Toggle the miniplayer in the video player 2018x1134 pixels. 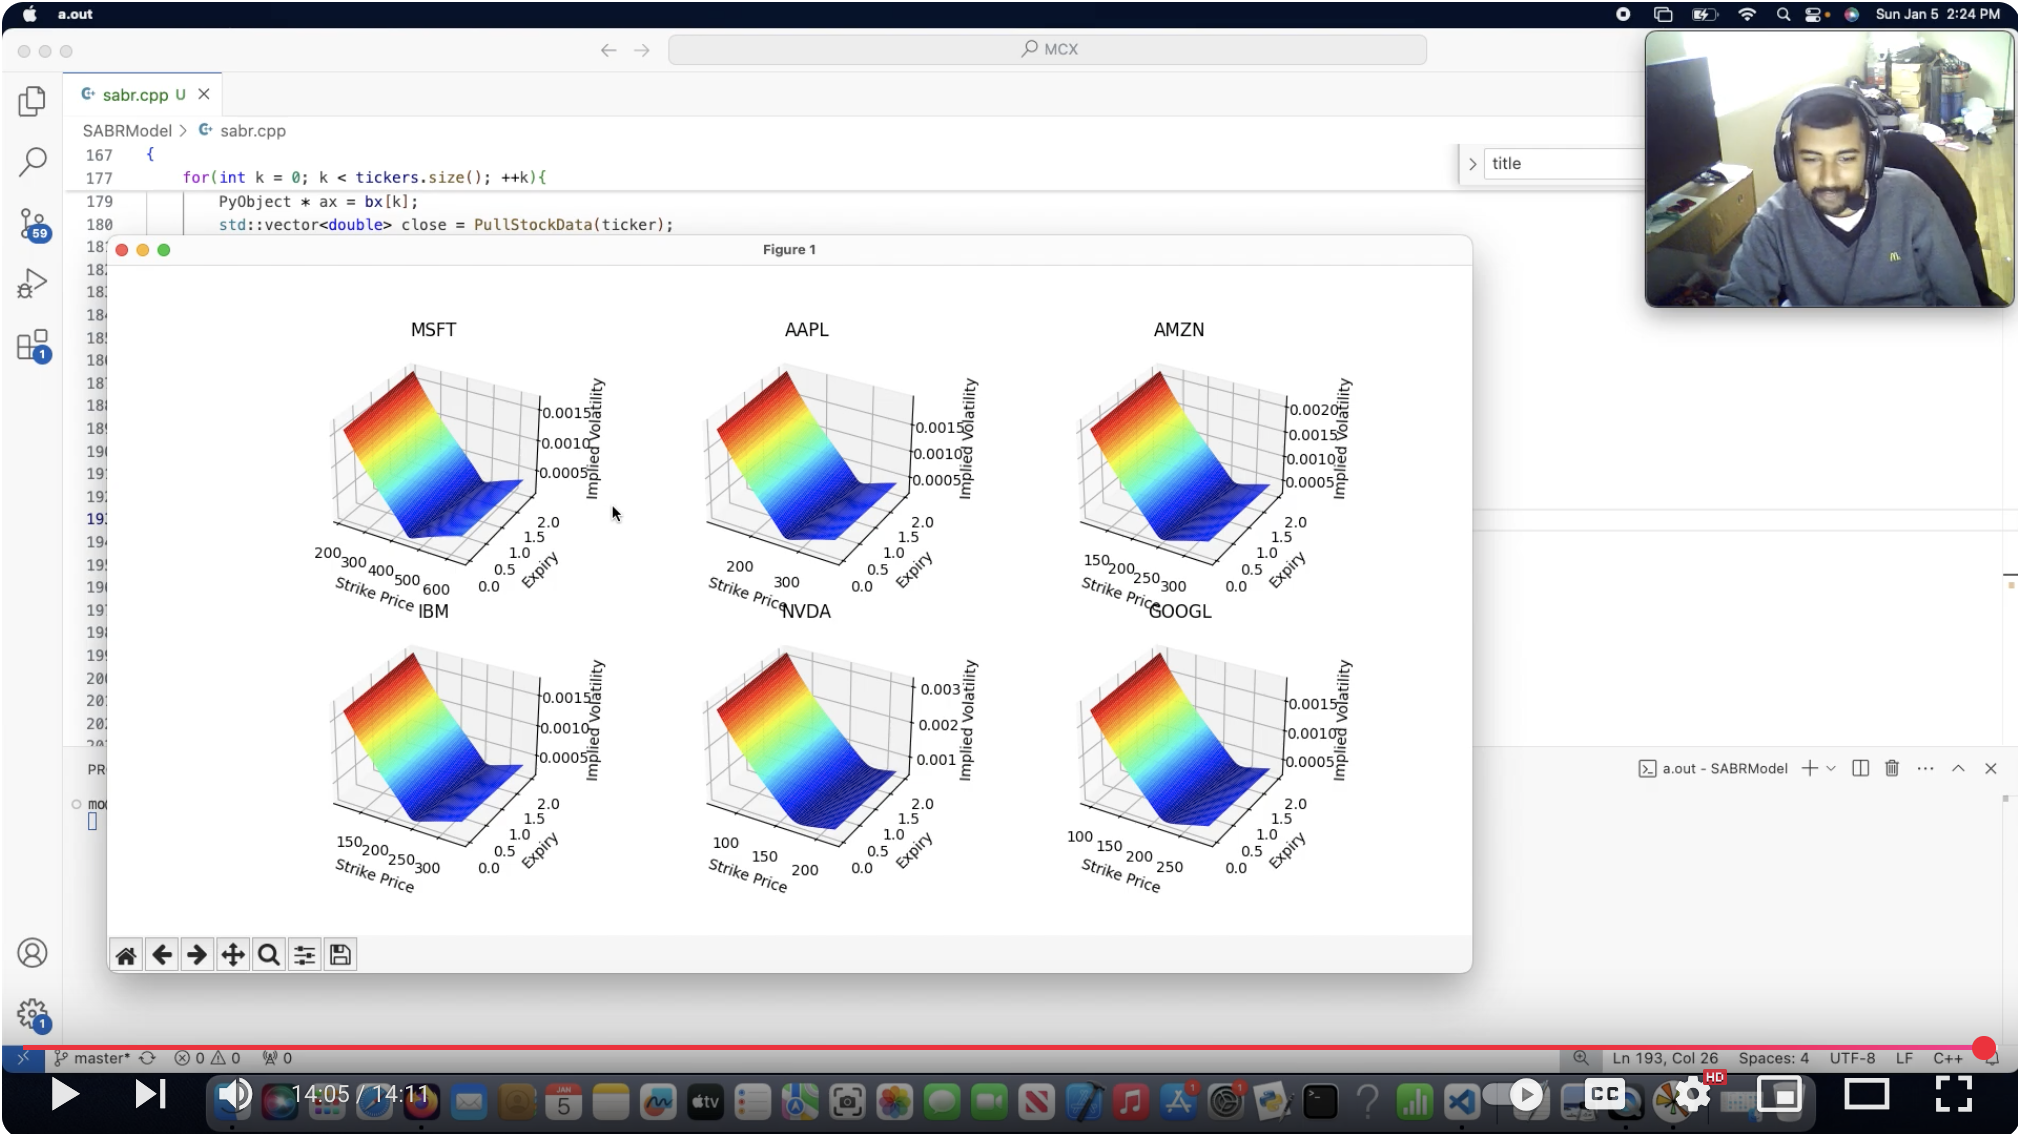click(1780, 1094)
